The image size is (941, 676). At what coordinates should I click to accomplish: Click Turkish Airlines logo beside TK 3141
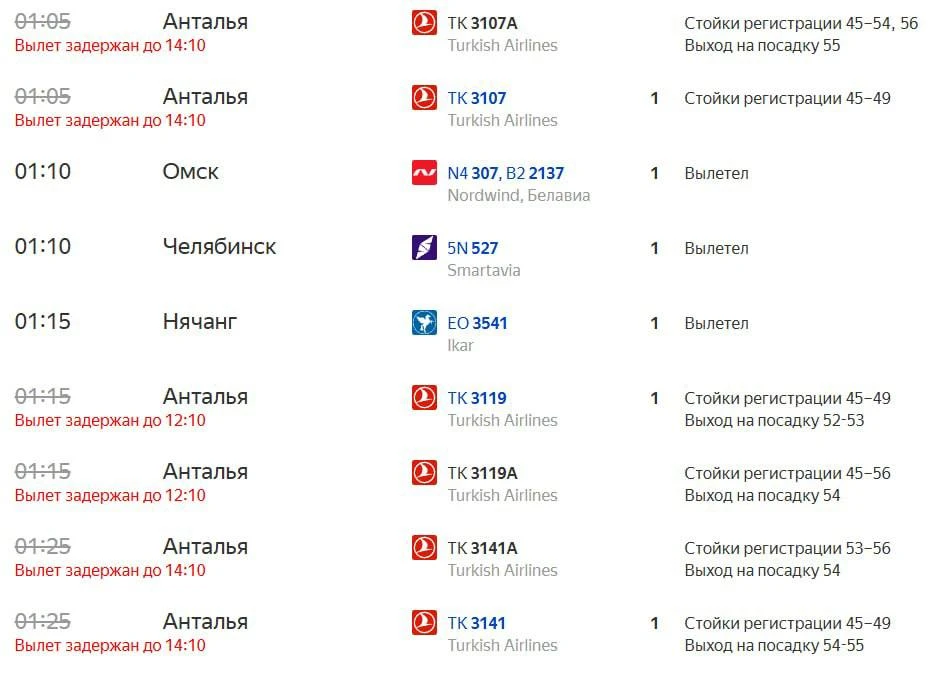tap(424, 623)
